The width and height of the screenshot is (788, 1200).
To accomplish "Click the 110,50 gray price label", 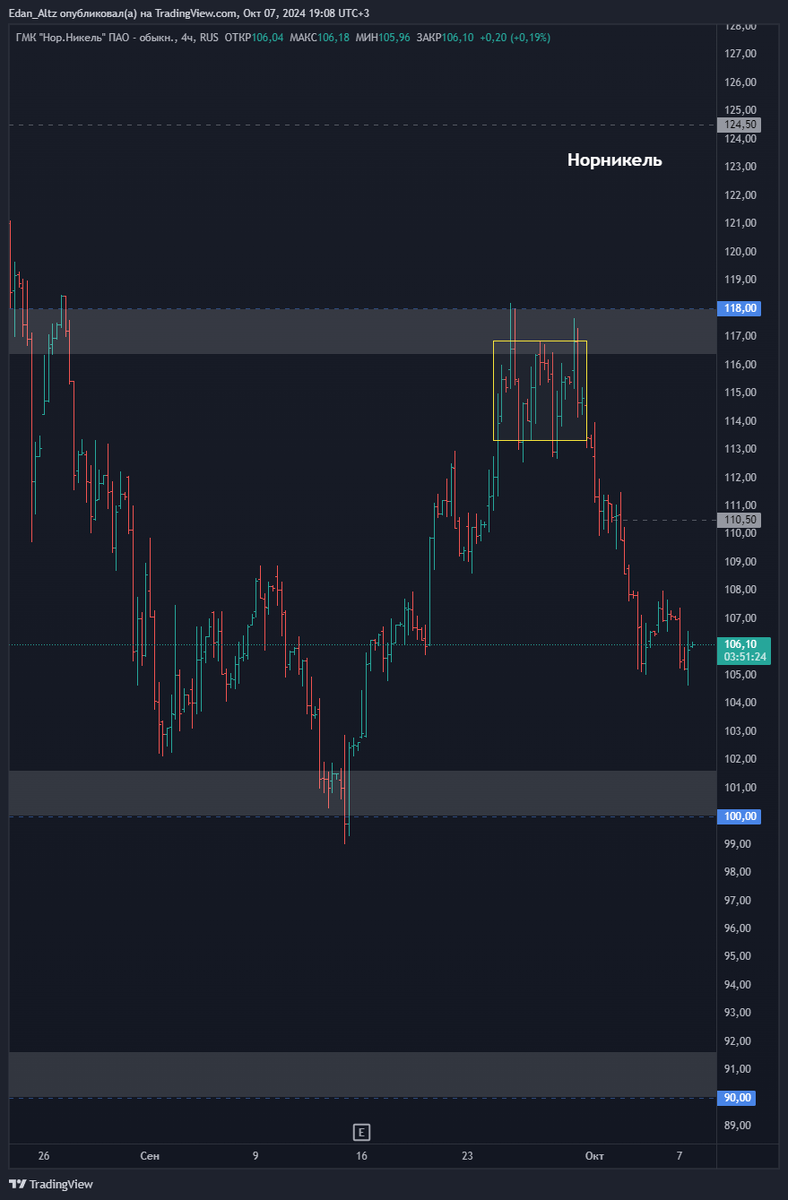I will (739, 520).
